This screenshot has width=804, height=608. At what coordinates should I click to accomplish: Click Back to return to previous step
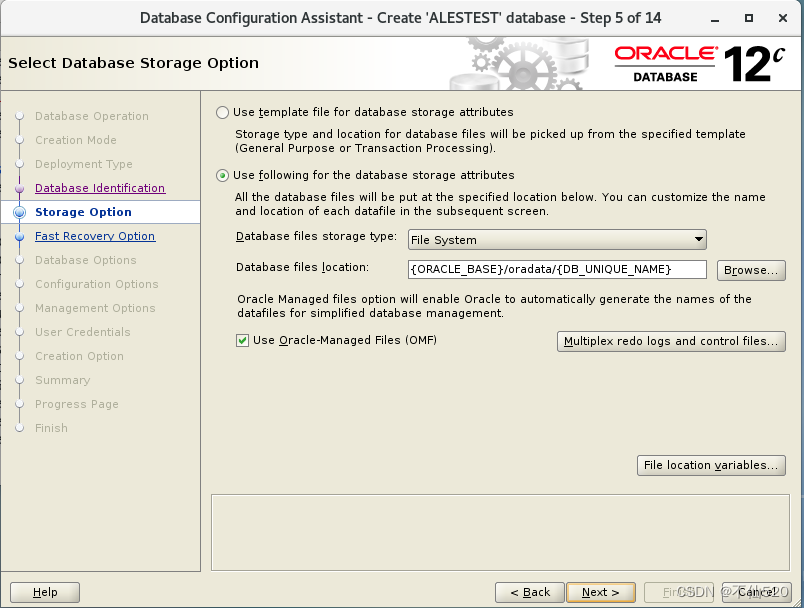(x=529, y=592)
